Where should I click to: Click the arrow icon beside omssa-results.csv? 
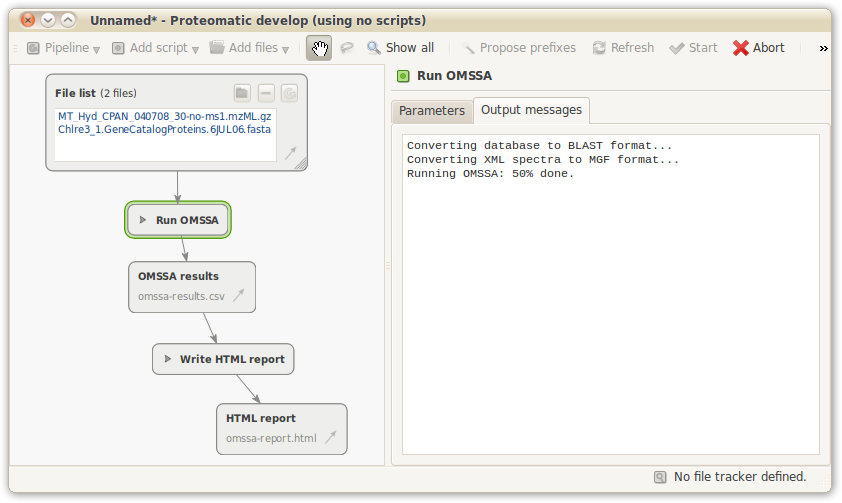(239, 296)
